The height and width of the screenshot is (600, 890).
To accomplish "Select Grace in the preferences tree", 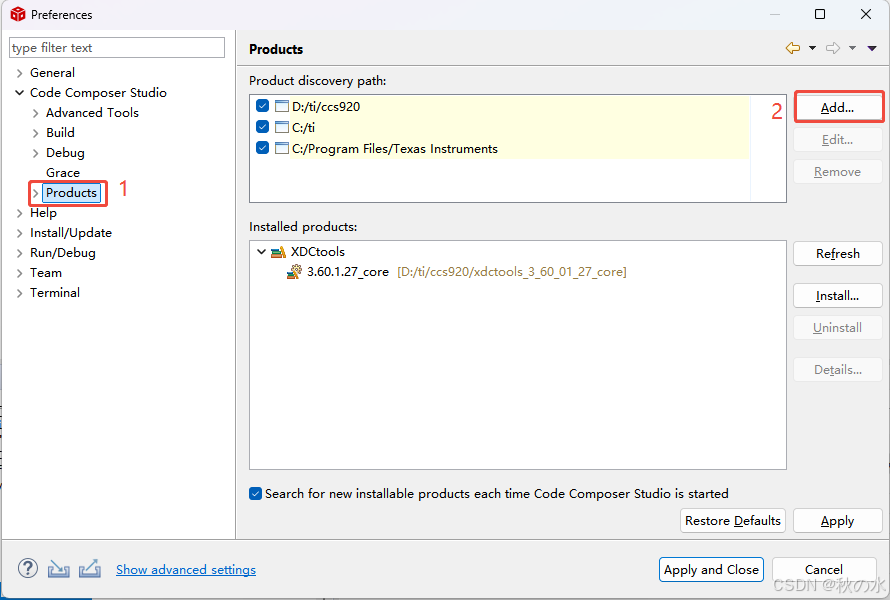I will (x=63, y=173).
